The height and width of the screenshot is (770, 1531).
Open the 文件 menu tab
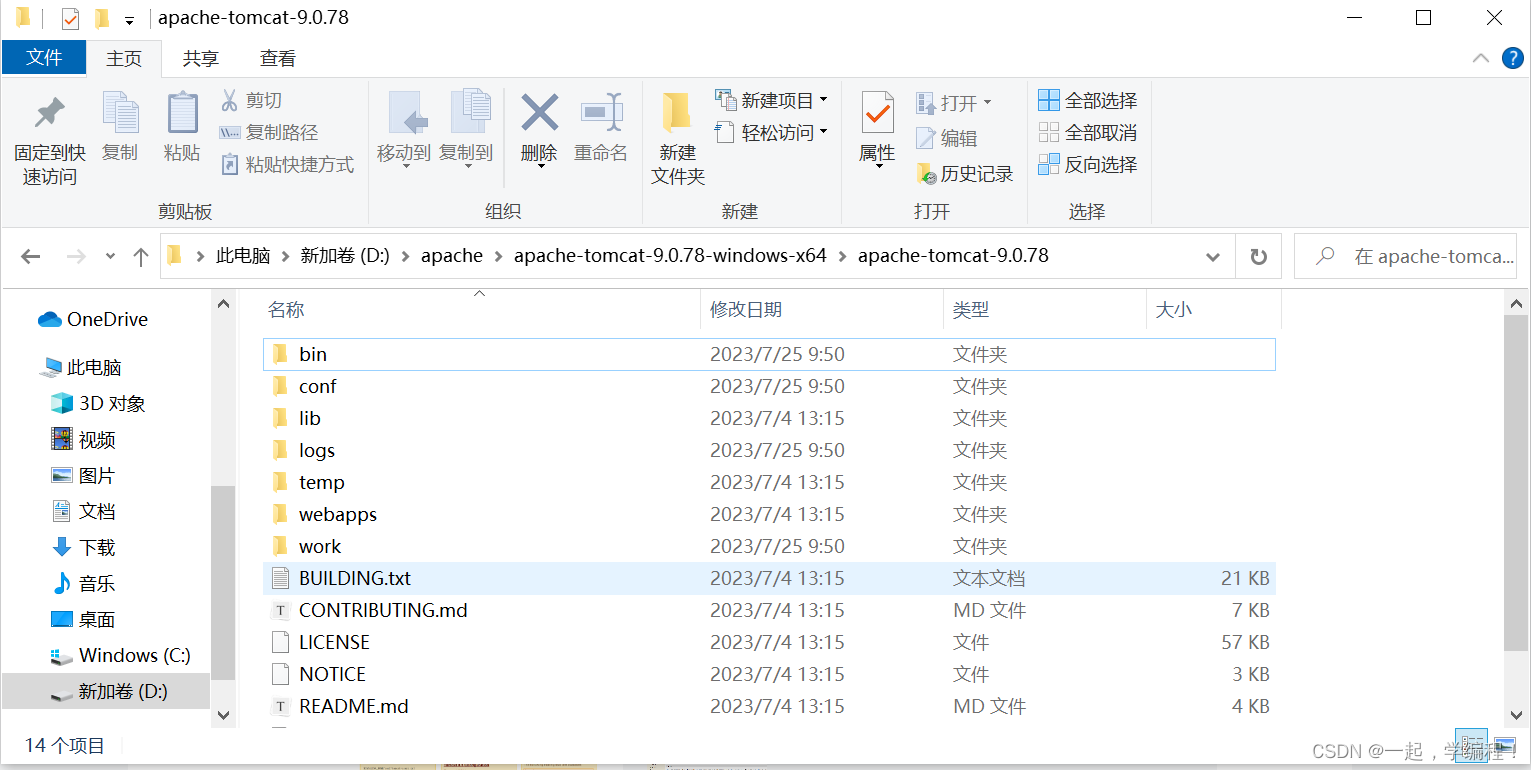[44, 58]
